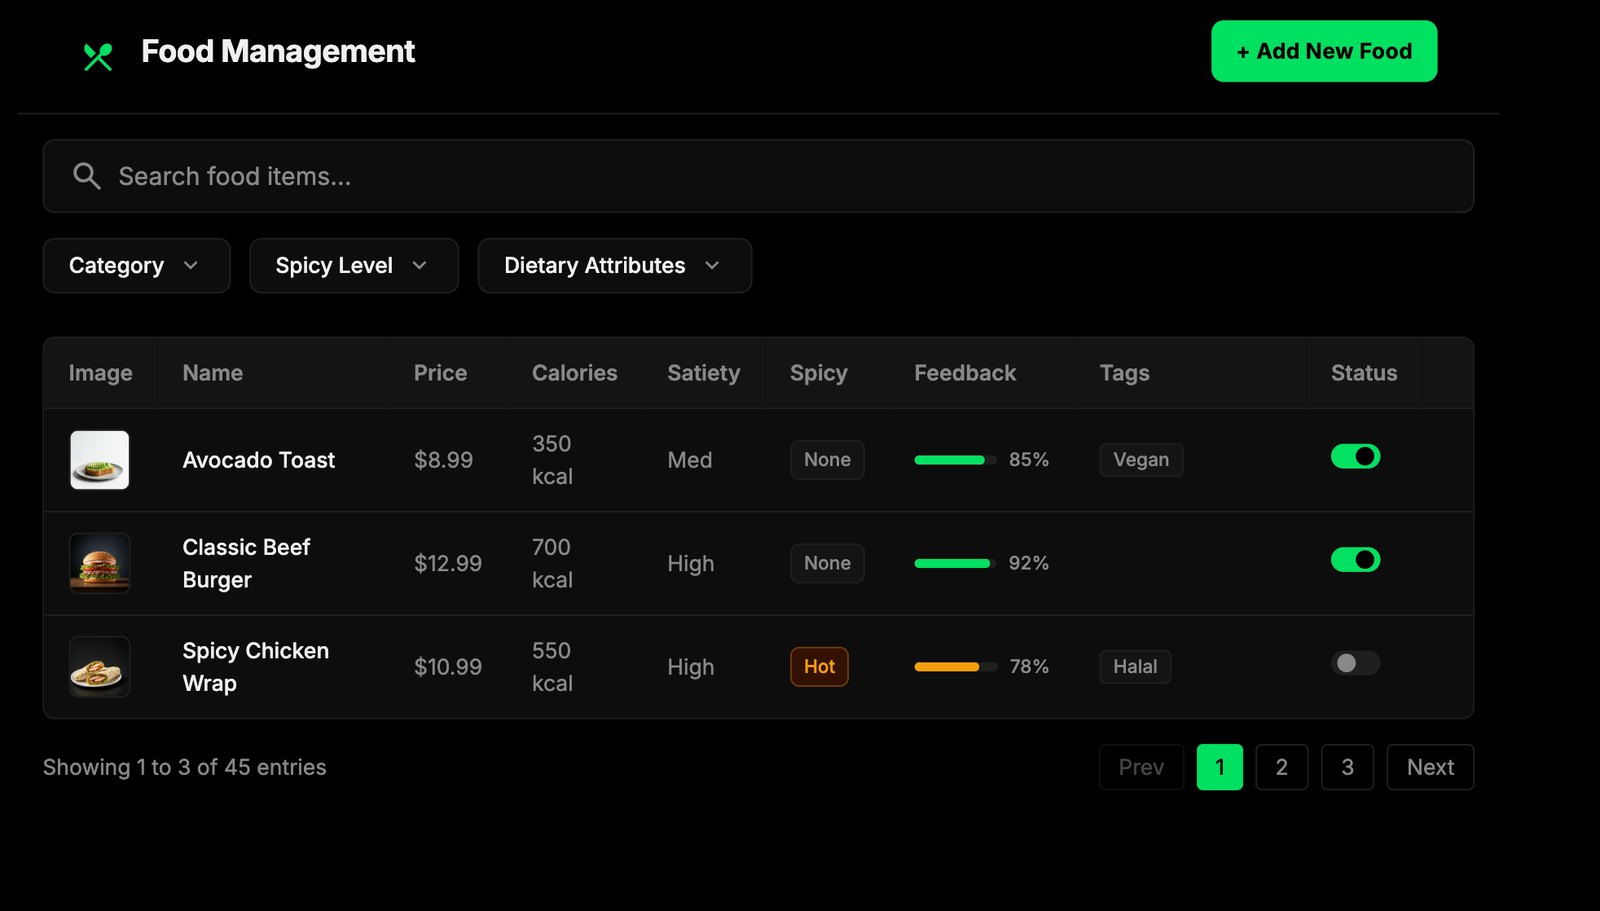The image size is (1600, 911).
Task: Expand the Spicy Level dropdown
Action: tap(354, 266)
